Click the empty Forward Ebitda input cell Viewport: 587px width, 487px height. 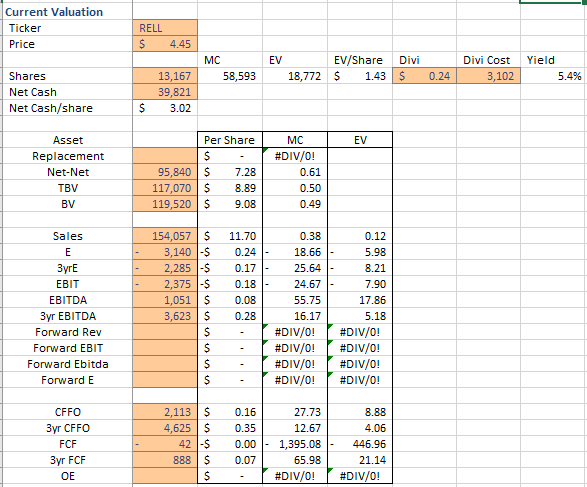click(x=165, y=364)
